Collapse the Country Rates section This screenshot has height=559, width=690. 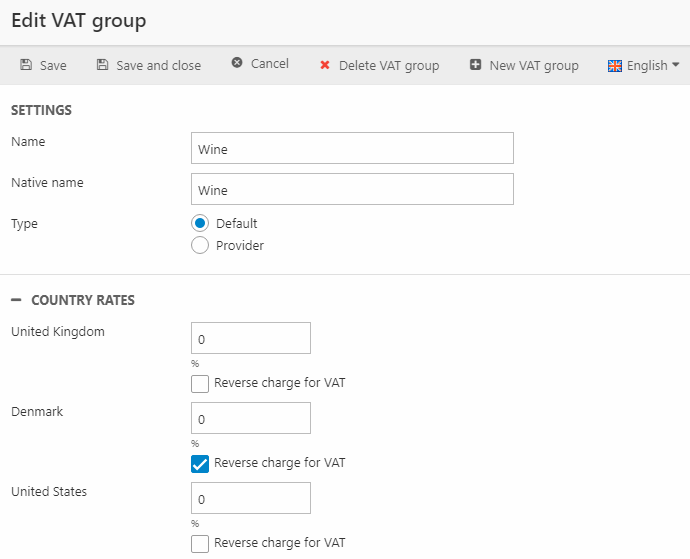tap(16, 300)
